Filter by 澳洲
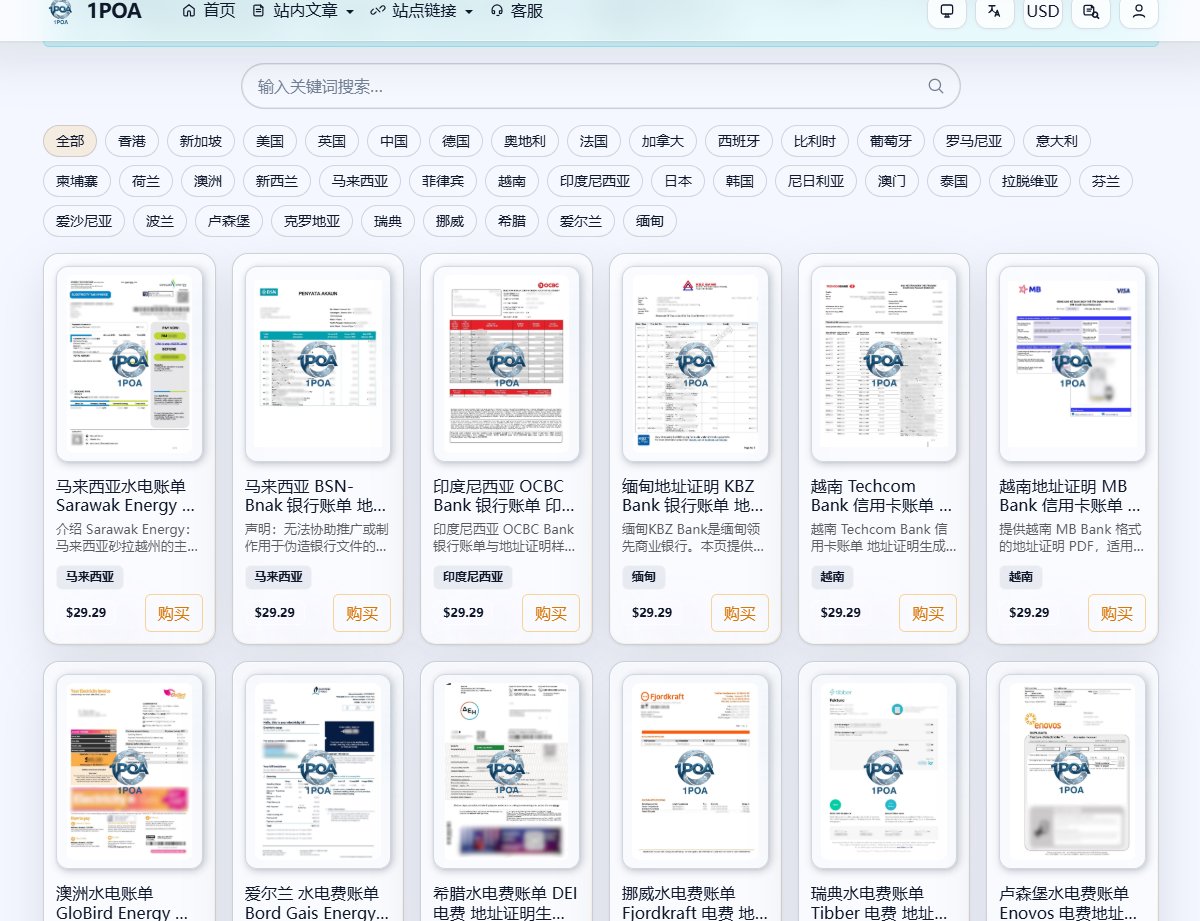1200x921 pixels. [208, 181]
